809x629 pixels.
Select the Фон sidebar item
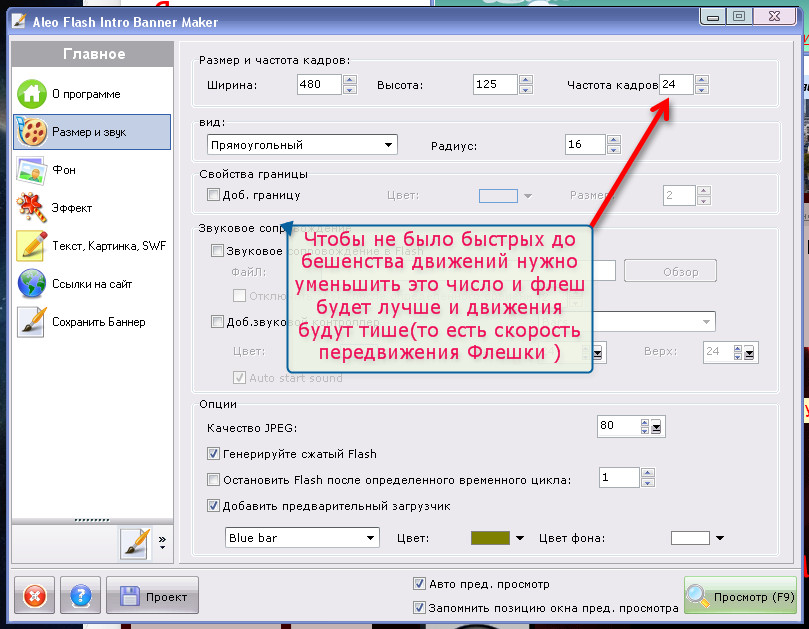[x=93, y=170]
